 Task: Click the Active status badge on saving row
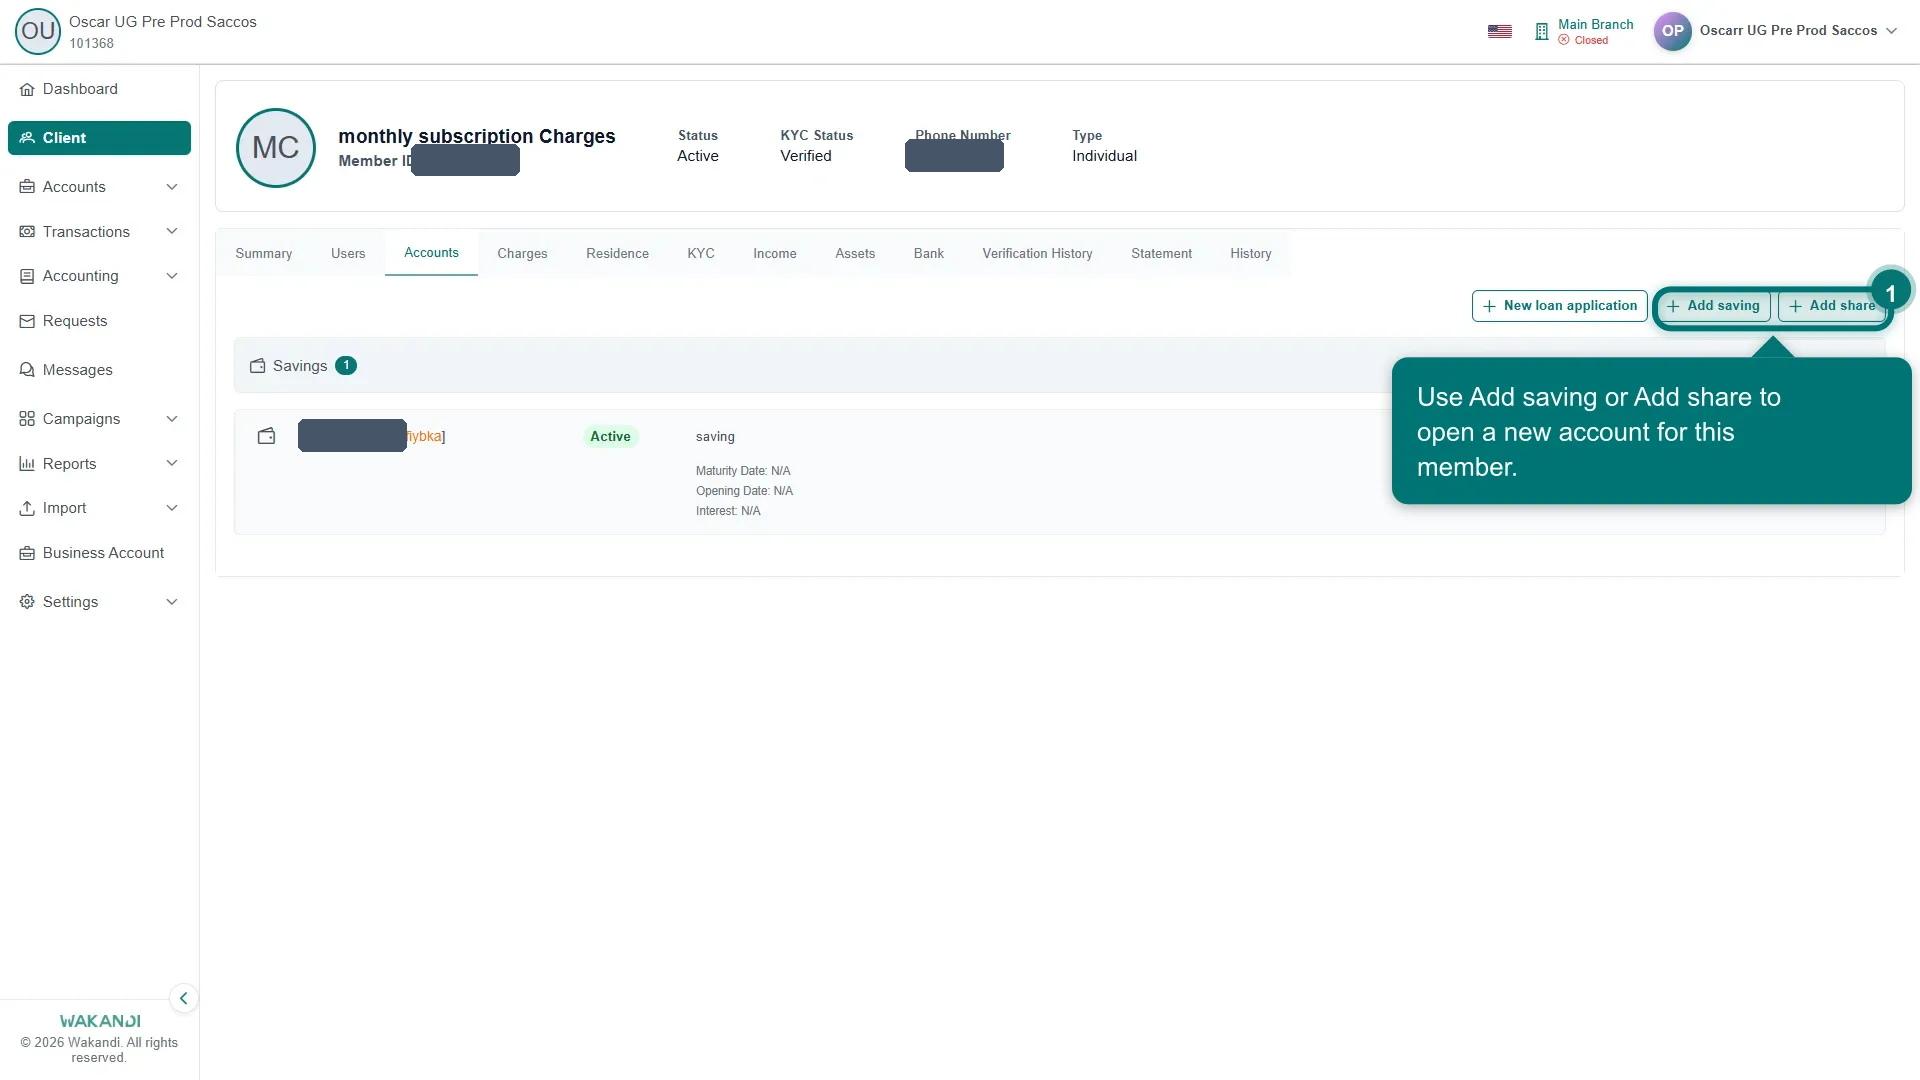[610, 437]
